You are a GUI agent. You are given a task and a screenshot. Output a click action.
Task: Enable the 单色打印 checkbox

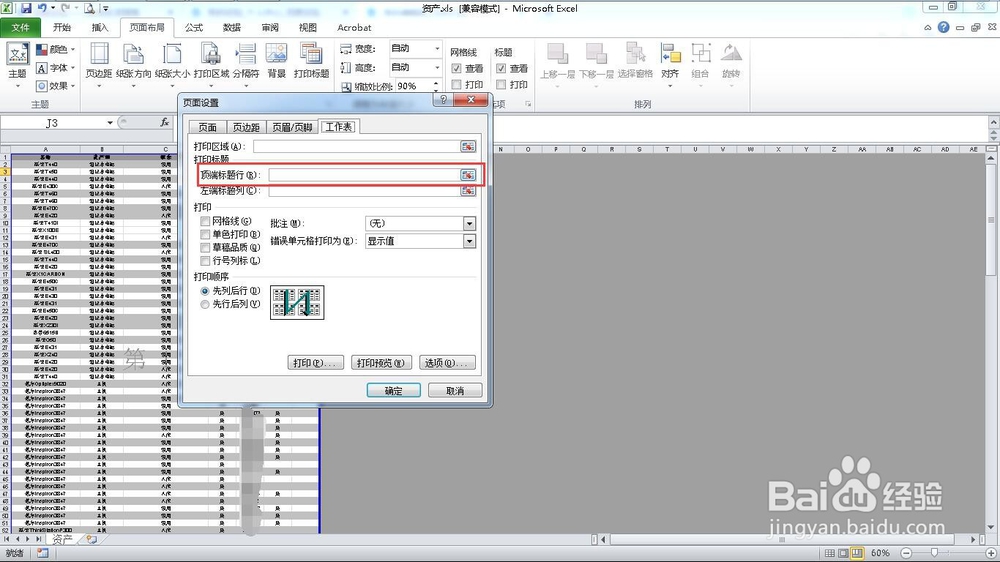click(x=205, y=235)
